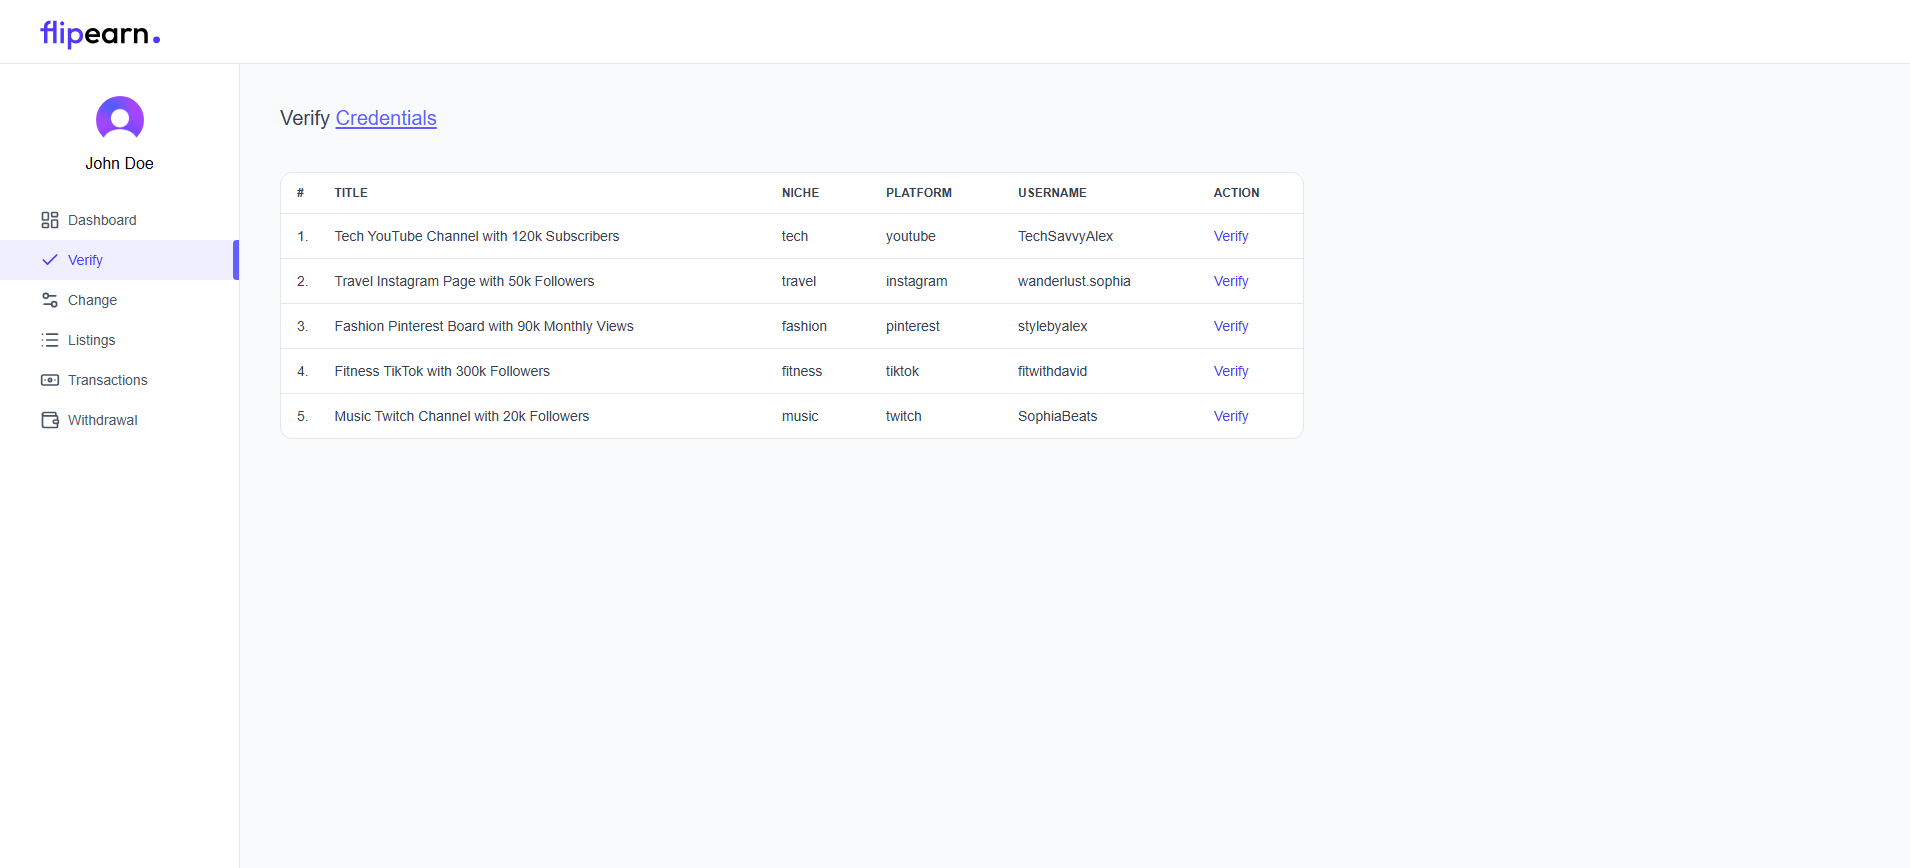
Task: Click the Withdrawal wallet icon
Action: (x=50, y=420)
